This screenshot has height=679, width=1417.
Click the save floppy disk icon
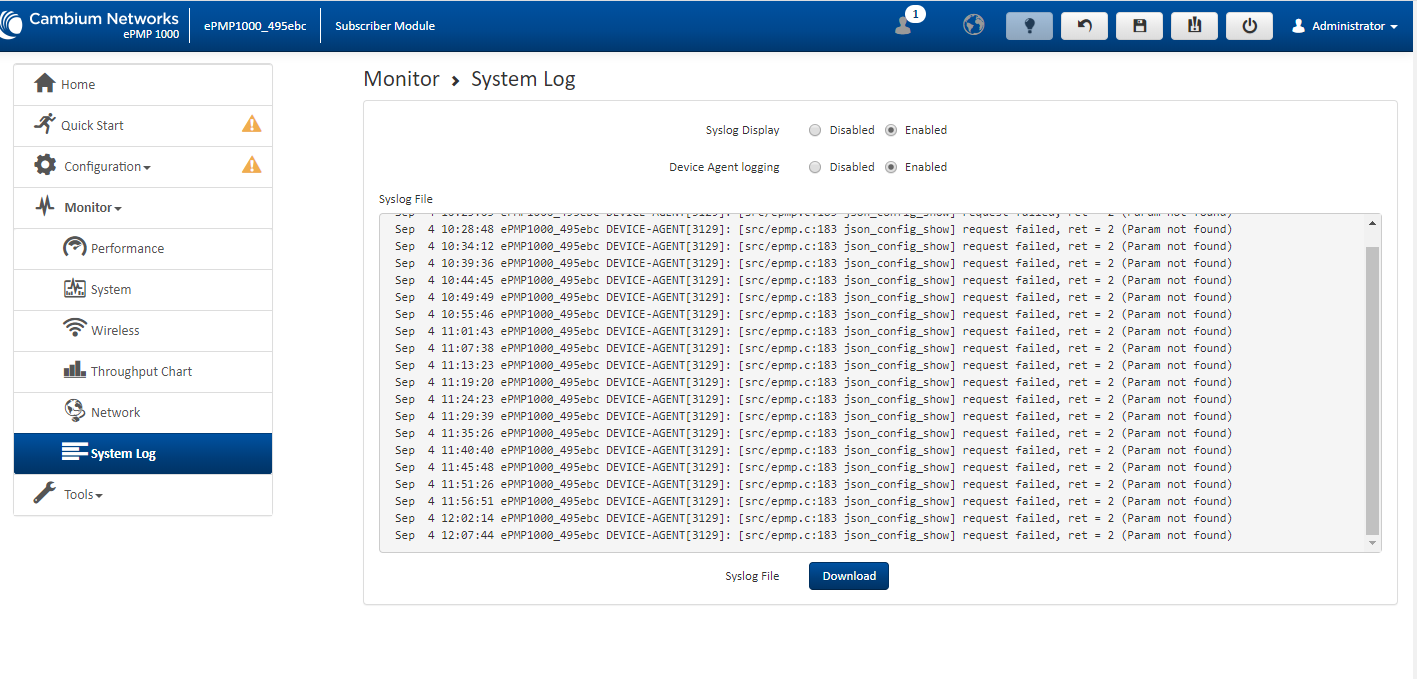(1139, 26)
